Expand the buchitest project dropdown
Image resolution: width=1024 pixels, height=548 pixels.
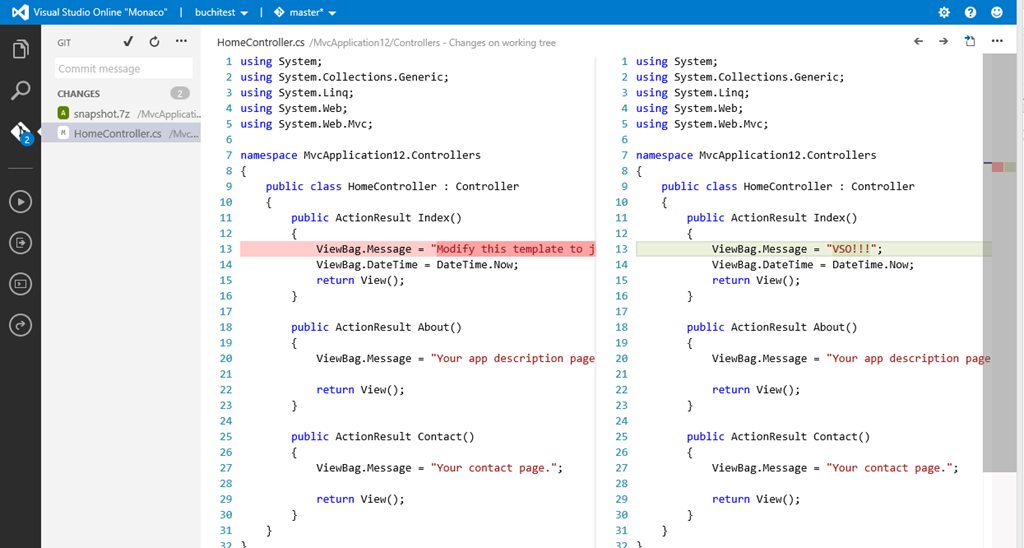222,12
